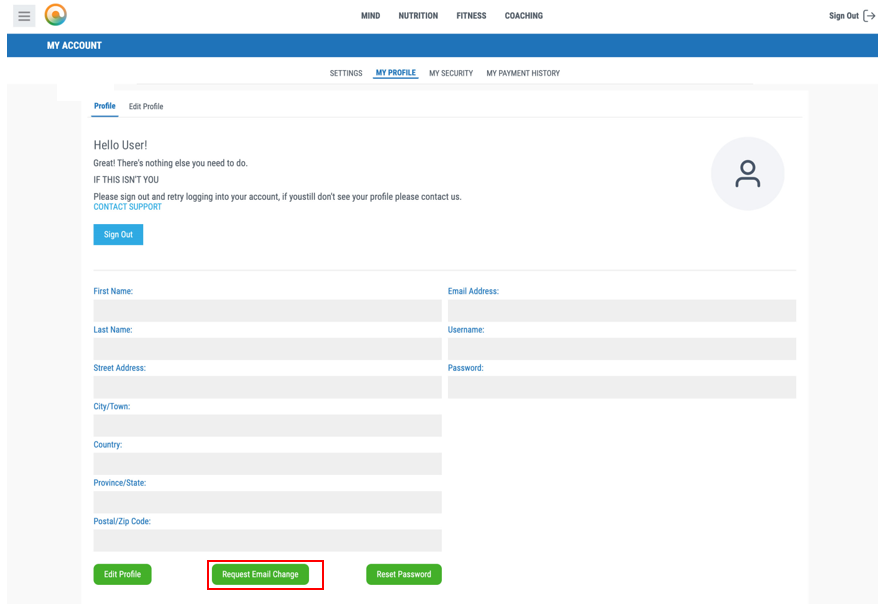880x604 pixels.
Task: Focus the Email Address field
Action: (621, 310)
